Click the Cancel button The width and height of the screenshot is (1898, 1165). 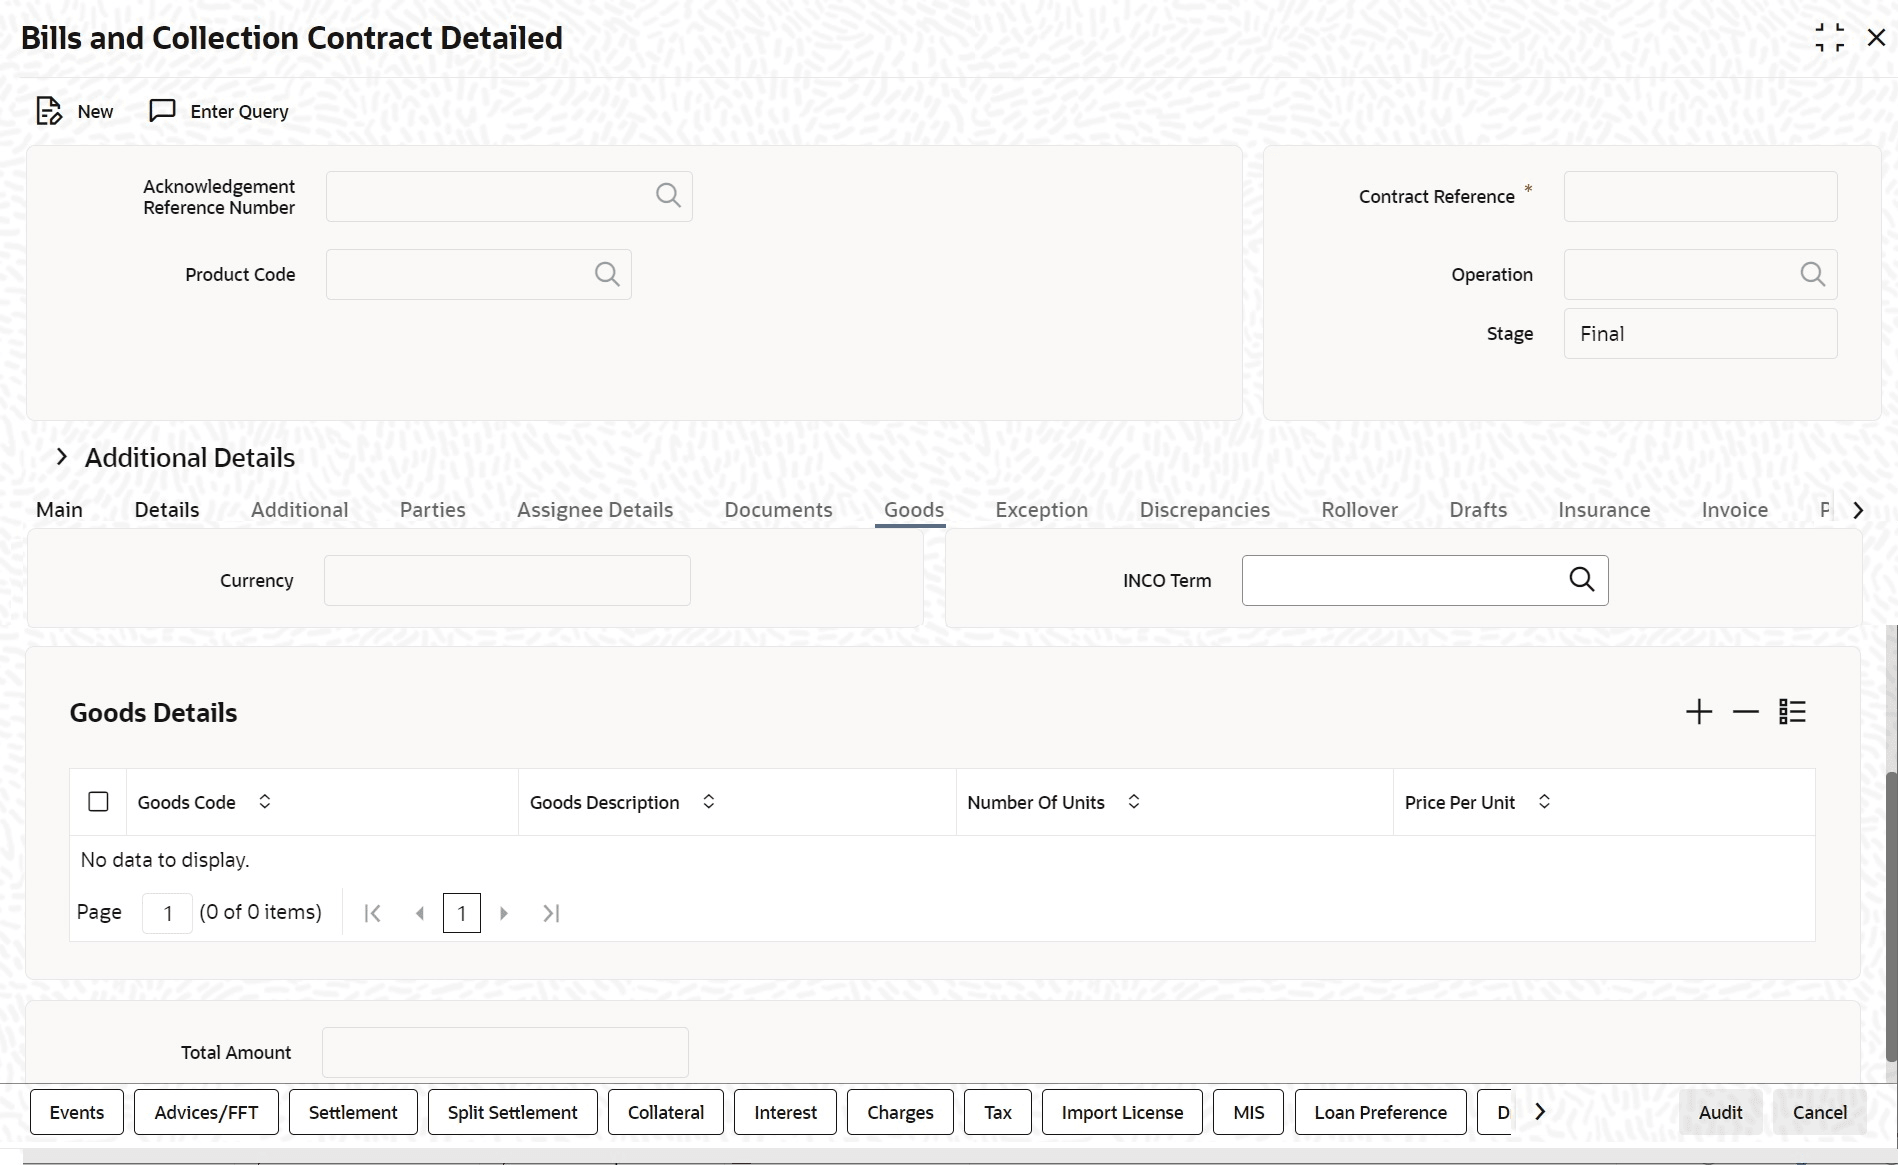(1820, 1112)
